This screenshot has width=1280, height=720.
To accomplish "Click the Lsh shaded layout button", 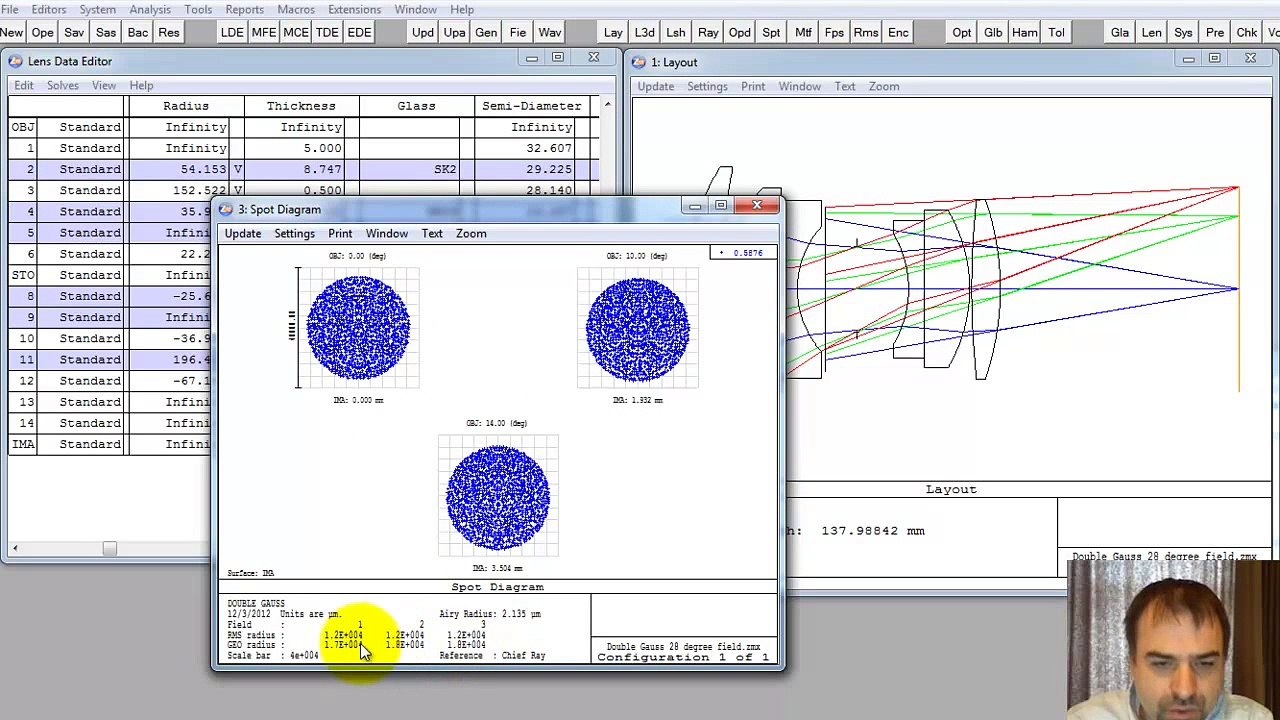I will [x=676, y=32].
